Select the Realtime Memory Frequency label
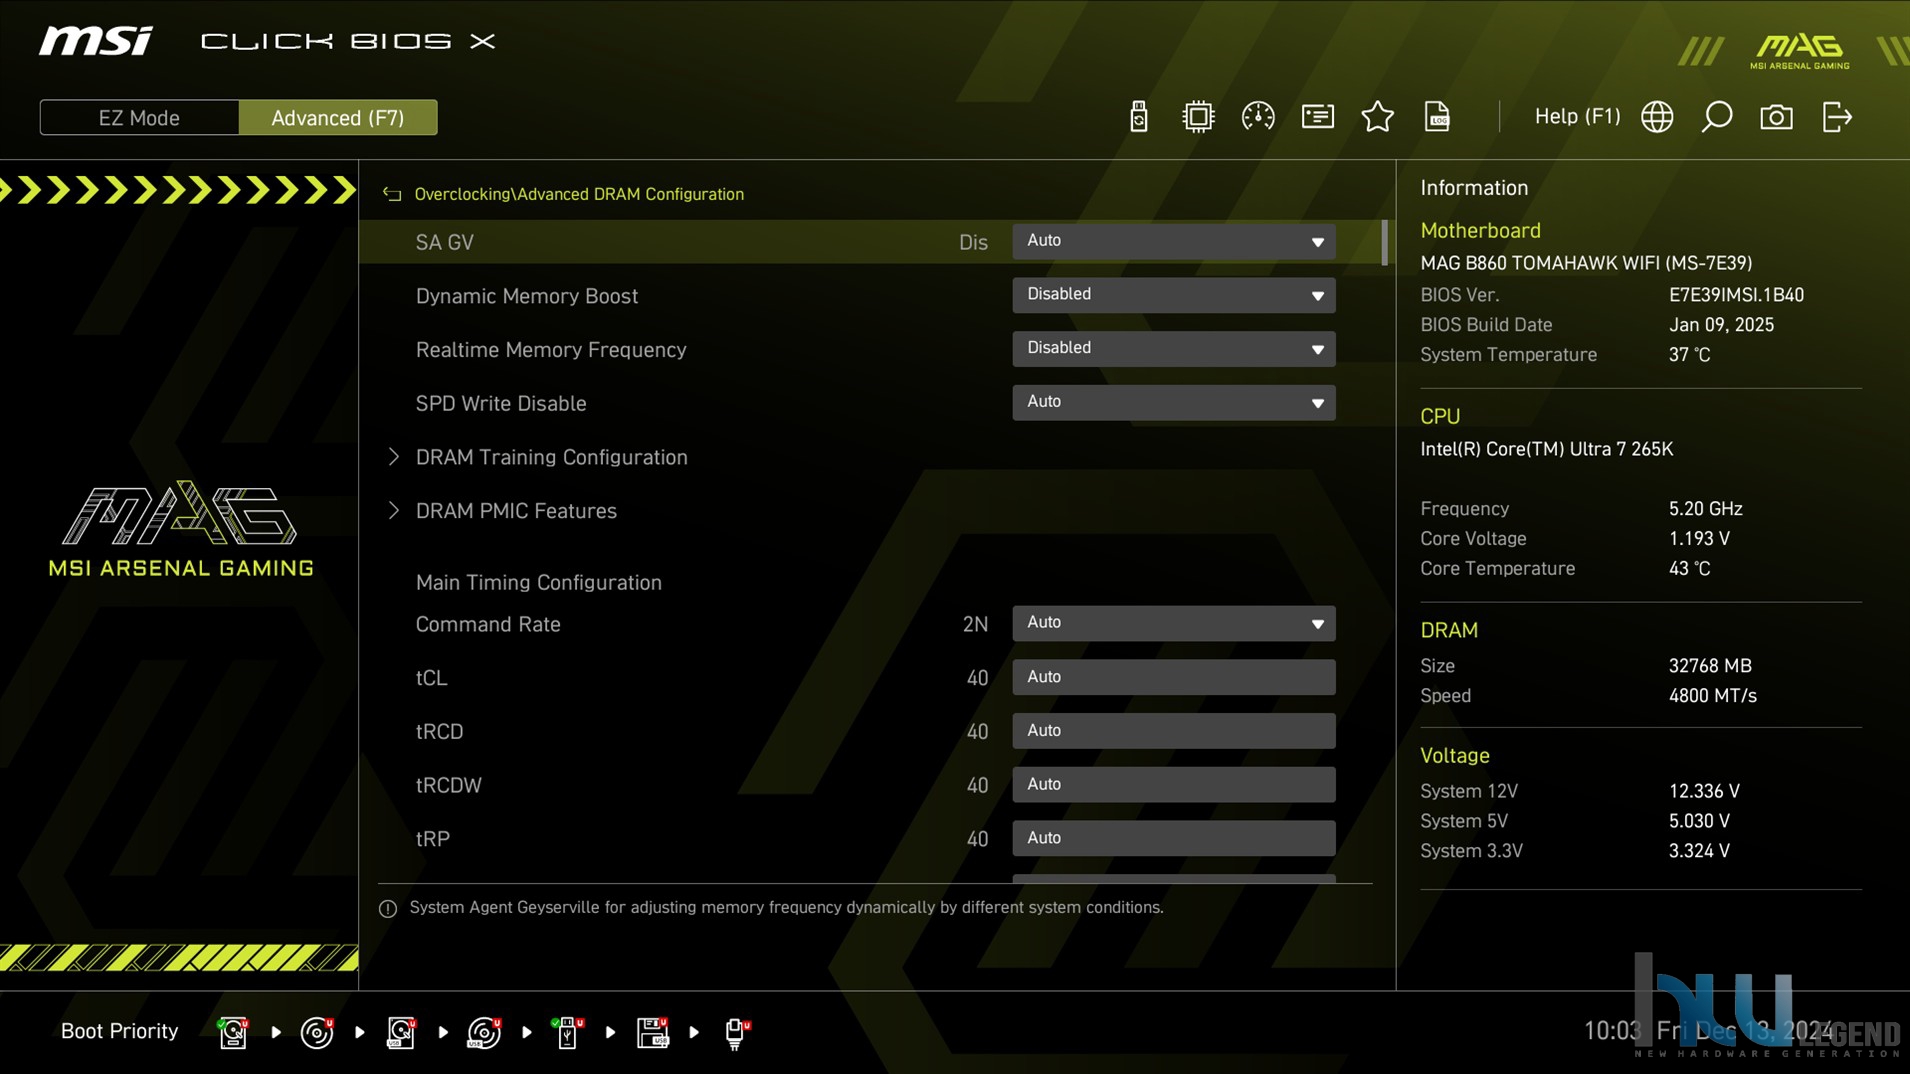This screenshot has width=1910, height=1074. click(551, 350)
